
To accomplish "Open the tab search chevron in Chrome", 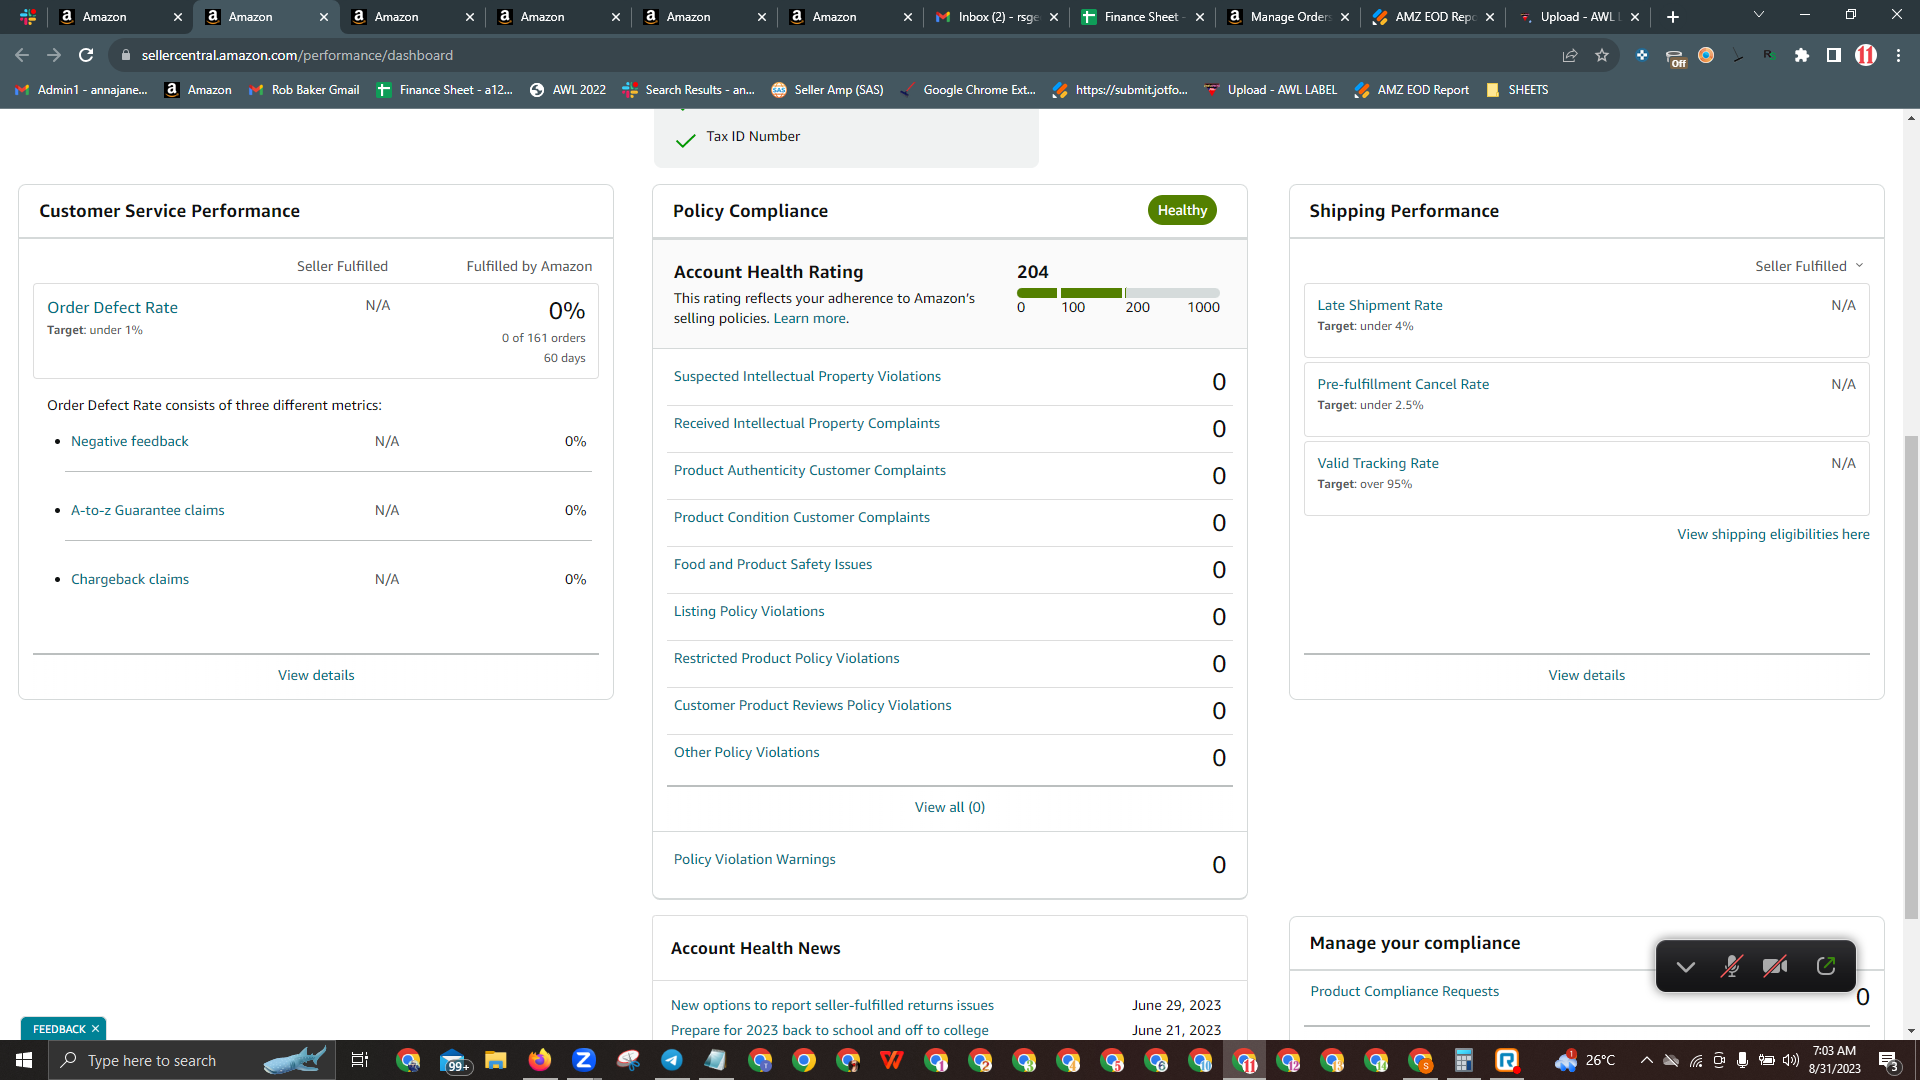I will (1759, 15).
